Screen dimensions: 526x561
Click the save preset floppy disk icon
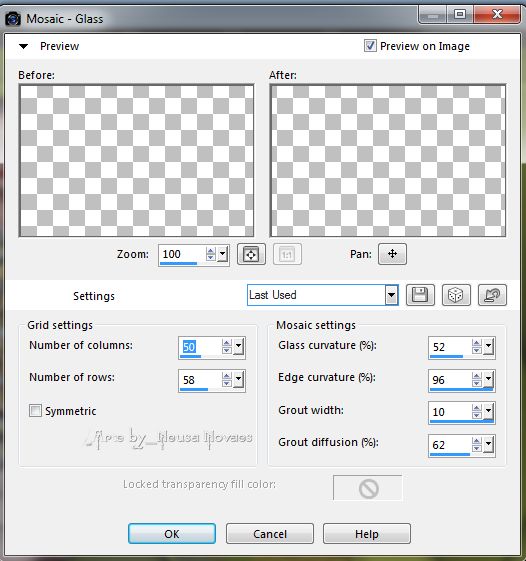(x=420, y=295)
